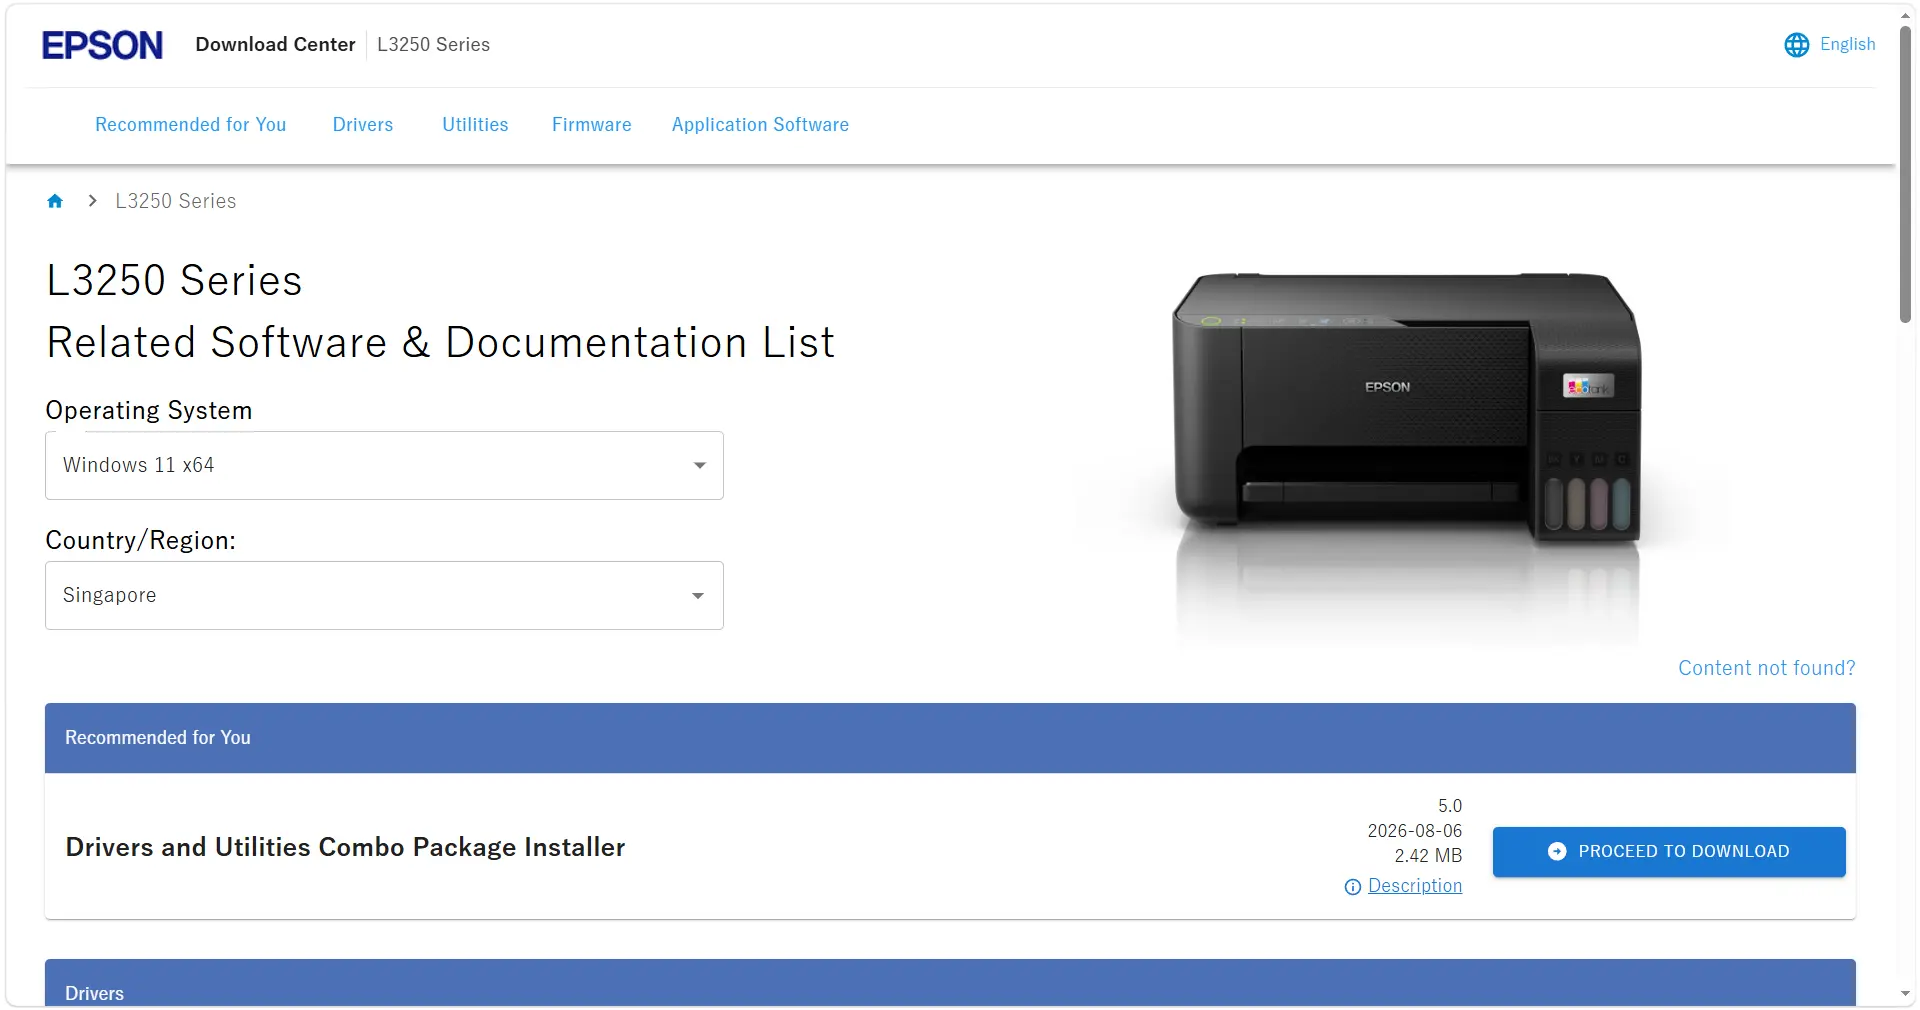Open the Drivers tab
Image resolution: width=1920 pixels, height=1010 pixels.
[x=363, y=125]
